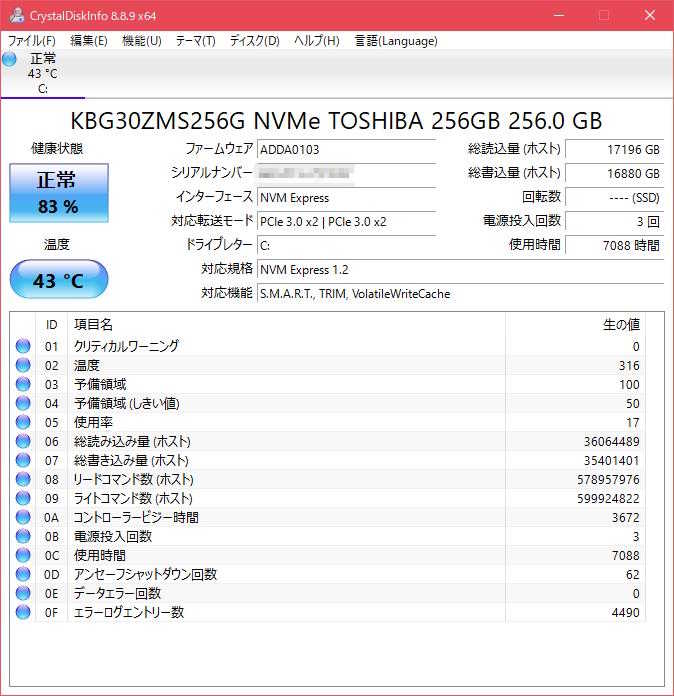Click raw value 4490 for error log entries
The image size is (674, 696).
coord(626,613)
